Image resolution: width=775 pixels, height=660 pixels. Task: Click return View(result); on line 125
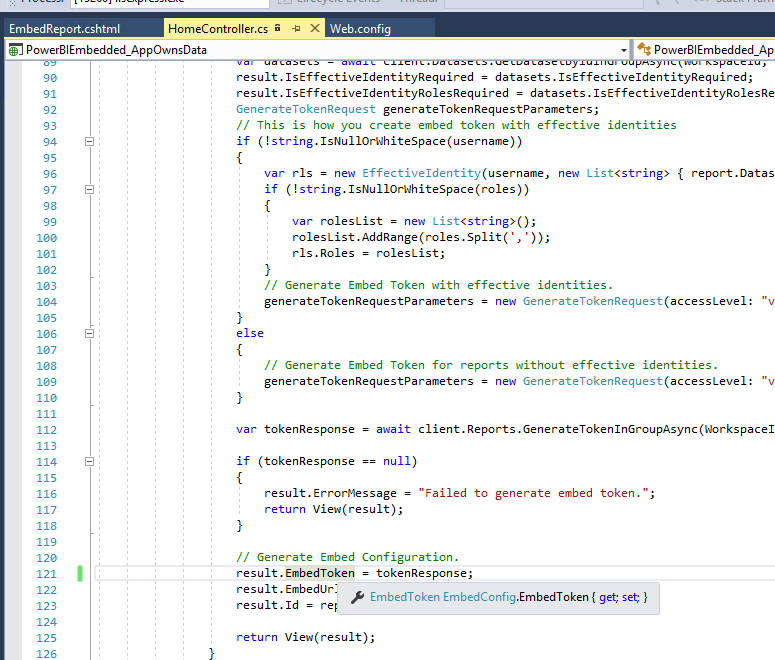coord(305,637)
